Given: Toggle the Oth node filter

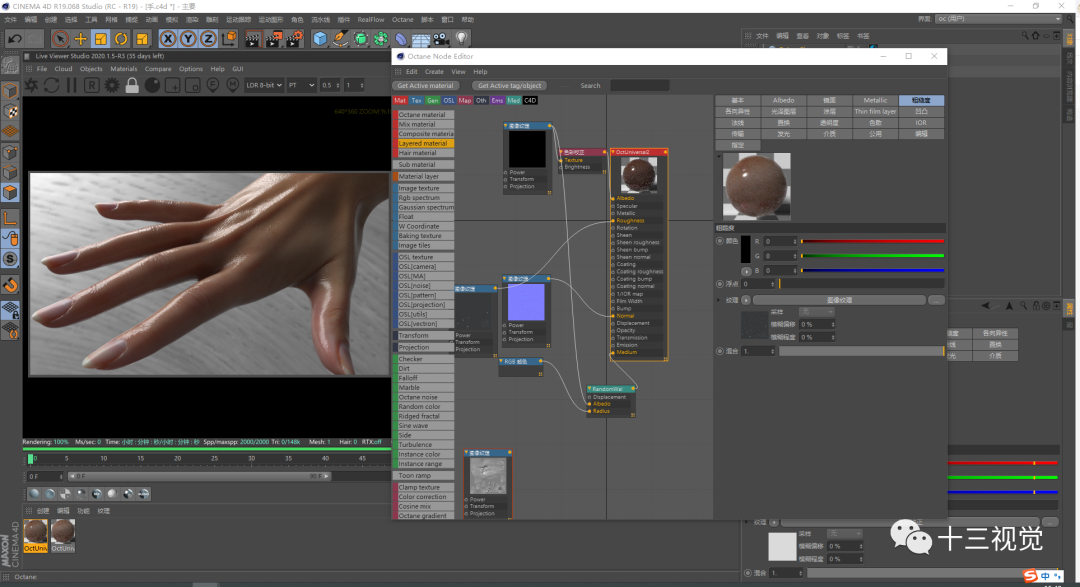Looking at the screenshot, I should pyautogui.click(x=481, y=101).
